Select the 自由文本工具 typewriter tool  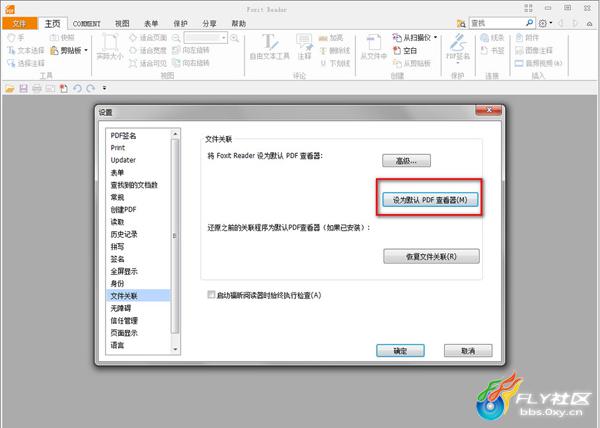pyautogui.click(x=269, y=47)
